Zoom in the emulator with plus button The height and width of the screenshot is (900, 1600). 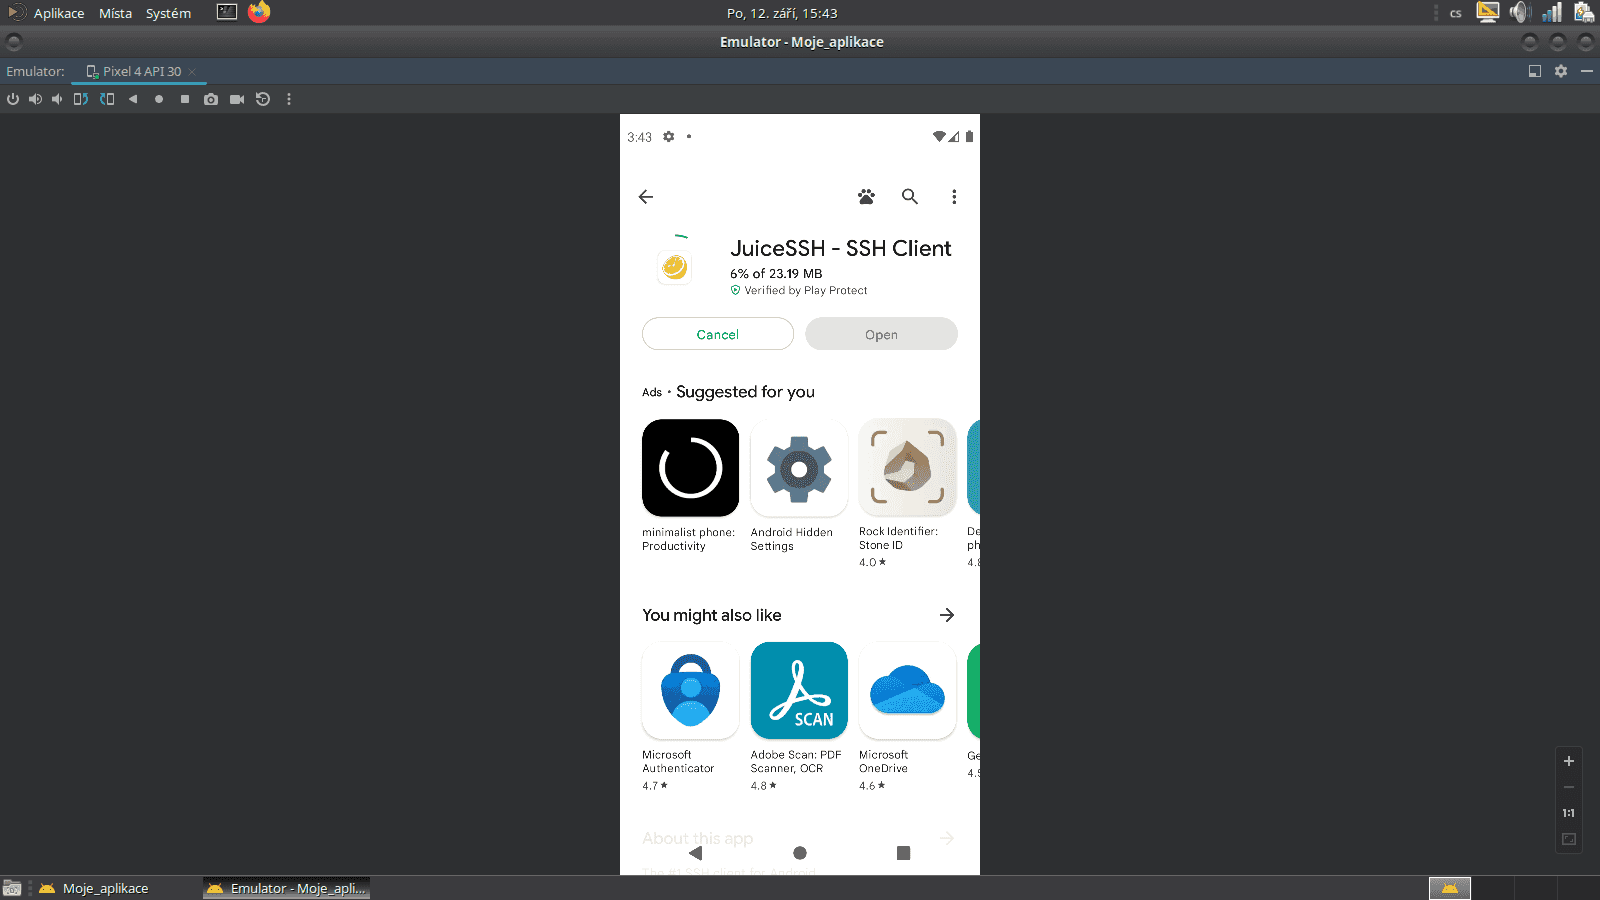coord(1569,761)
